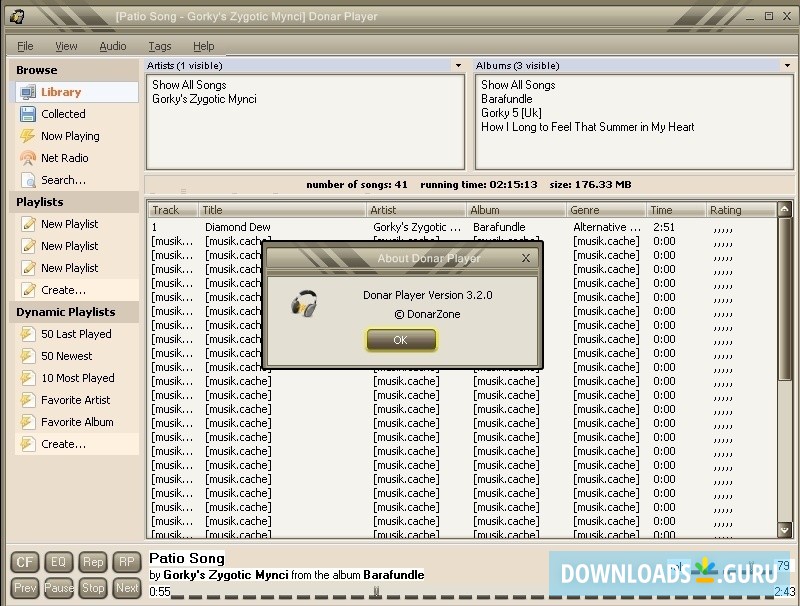
Task: Open the View menu
Action: pyautogui.click(x=66, y=46)
